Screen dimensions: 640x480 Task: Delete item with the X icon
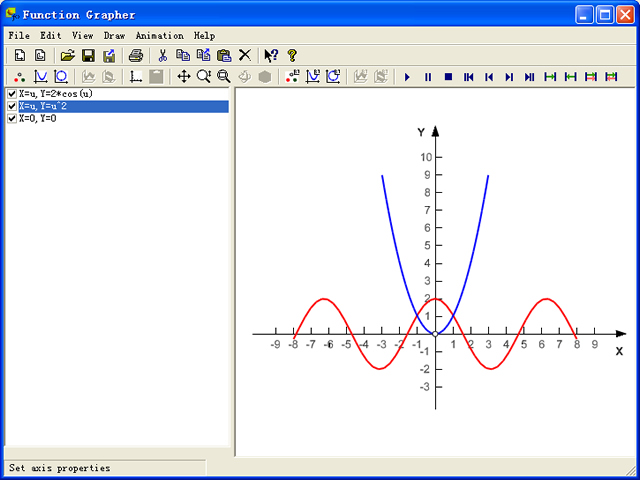pyautogui.click(x=244, y=55)
